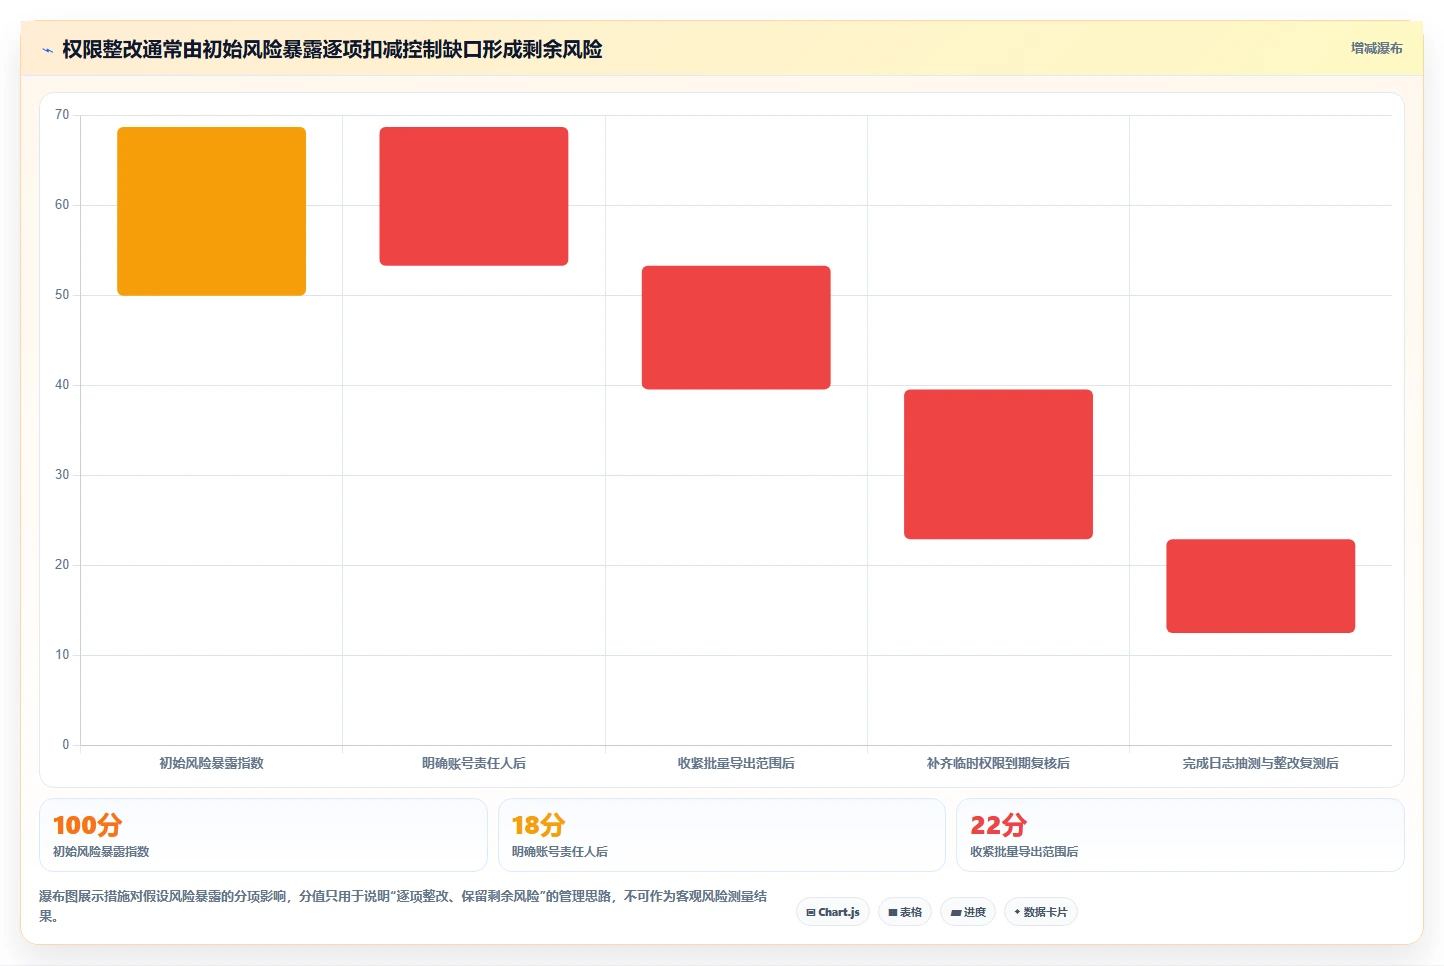
Task: Click the red bar for 收紧批量导出范围后
Action: [x=736, y=328]
